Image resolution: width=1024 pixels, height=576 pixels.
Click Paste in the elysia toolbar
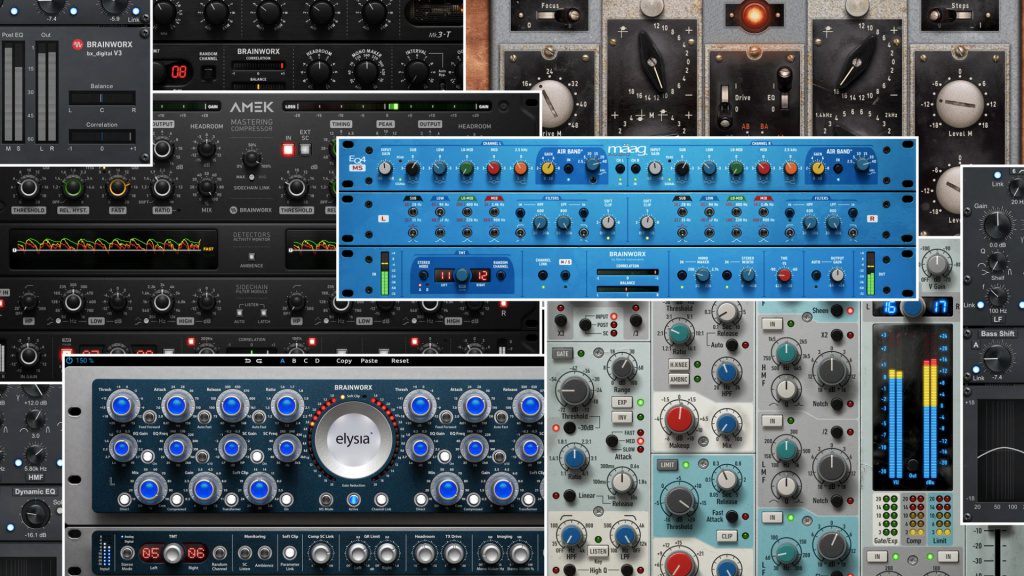coord(369,360)
